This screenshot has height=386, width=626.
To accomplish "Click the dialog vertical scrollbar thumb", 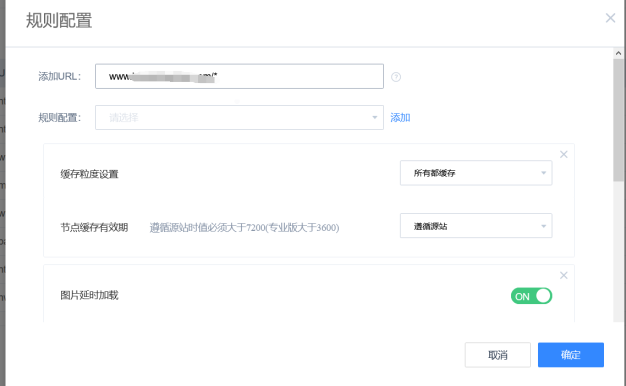I will (618, 120).
